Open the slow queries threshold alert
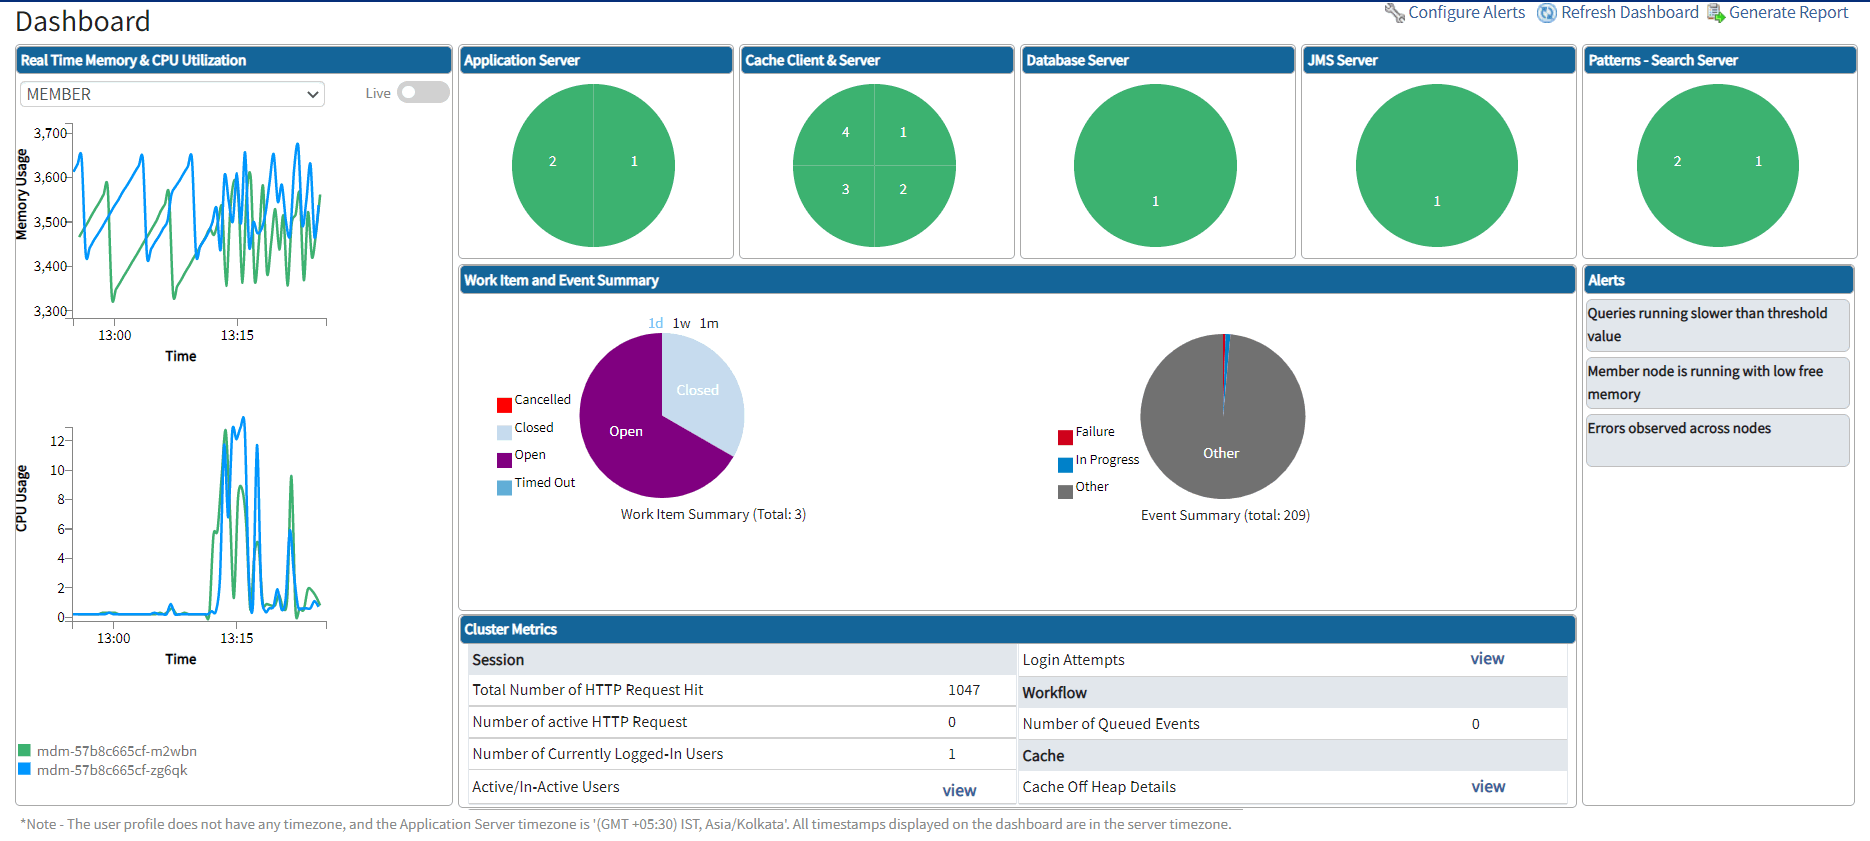The width and height of the screenshot is (1870, 841). (x=1717, y=325)
